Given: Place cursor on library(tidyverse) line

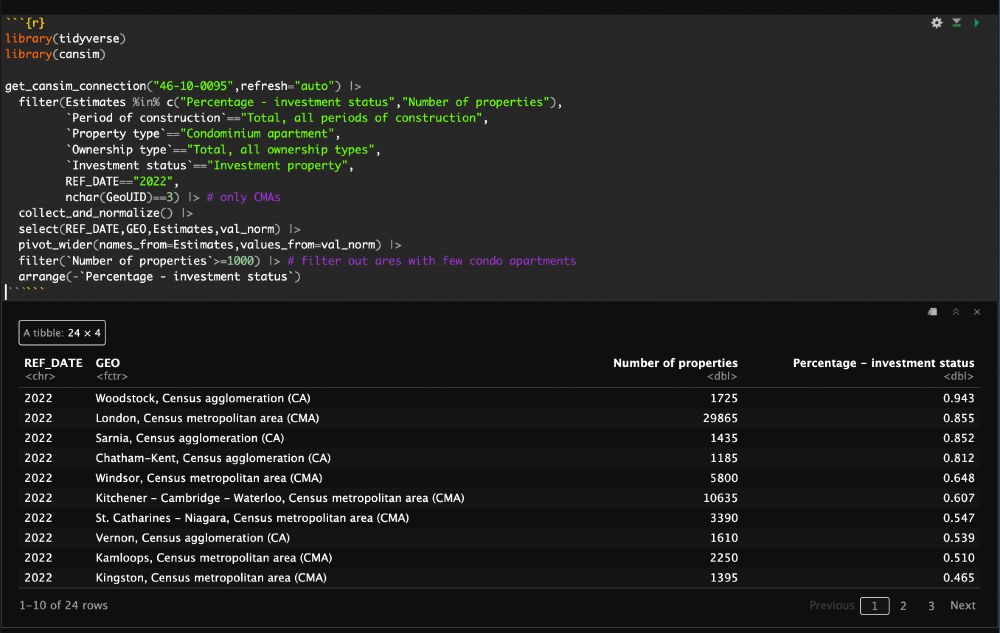Looking at the screenshot, I should click(65, 39).
